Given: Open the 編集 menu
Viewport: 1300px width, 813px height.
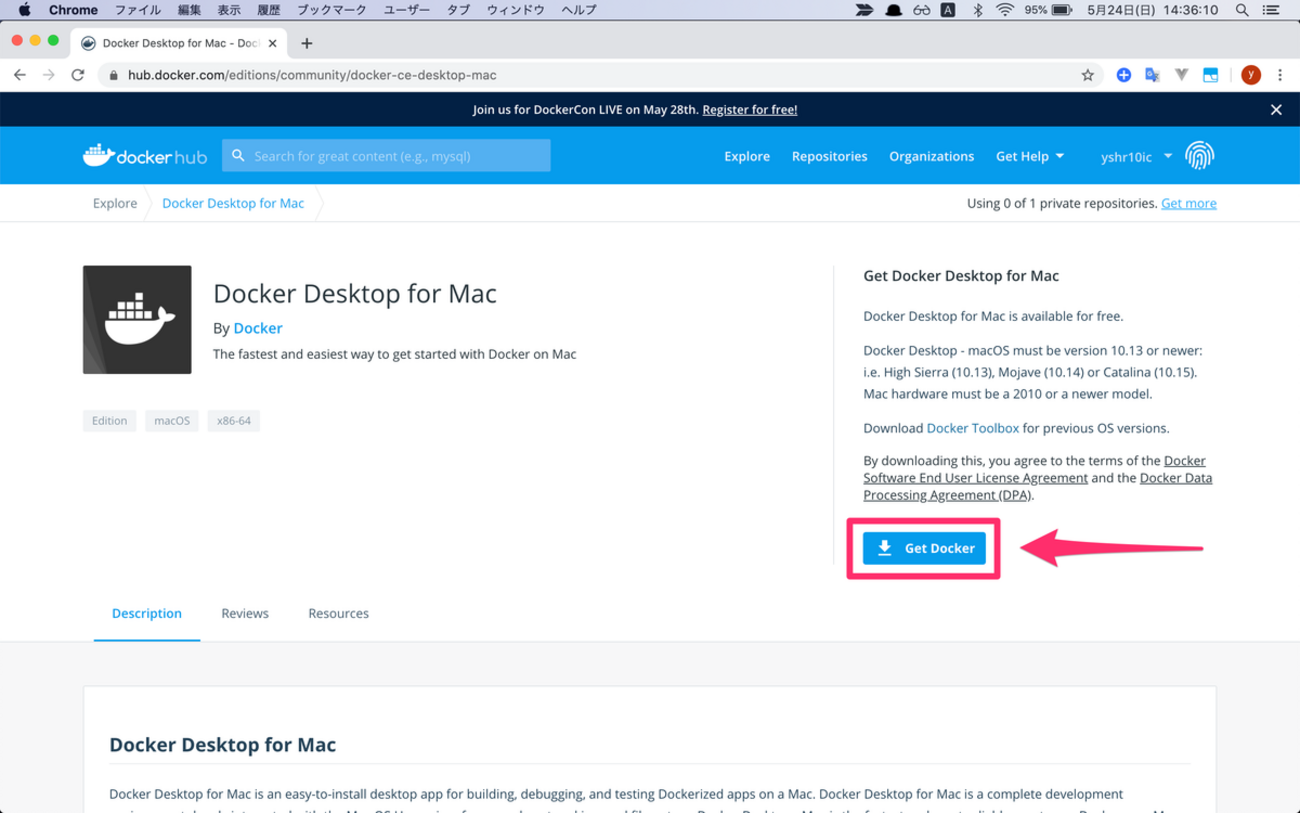Looking at the screenshot, I should pos(189,10).
